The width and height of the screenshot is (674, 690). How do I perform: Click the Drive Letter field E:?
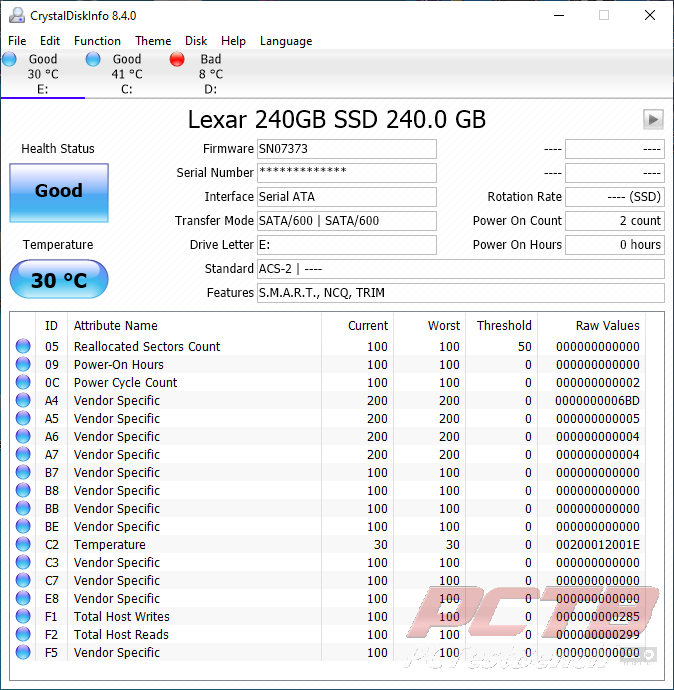pyautogui.click(x=347, y=245)
